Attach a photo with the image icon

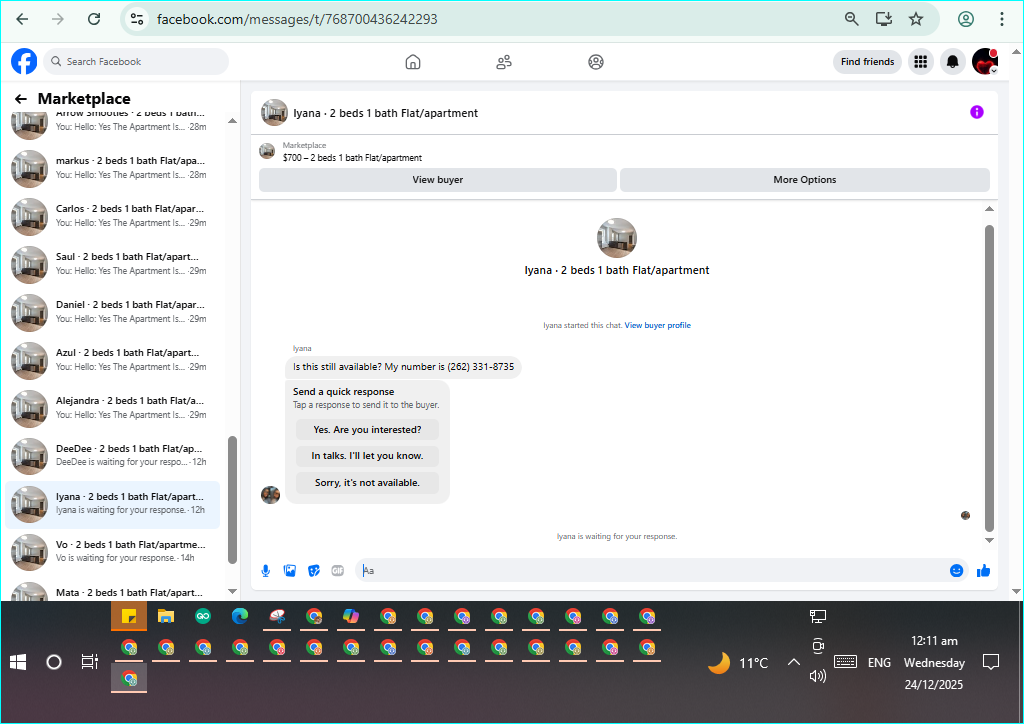pos(290,571)
